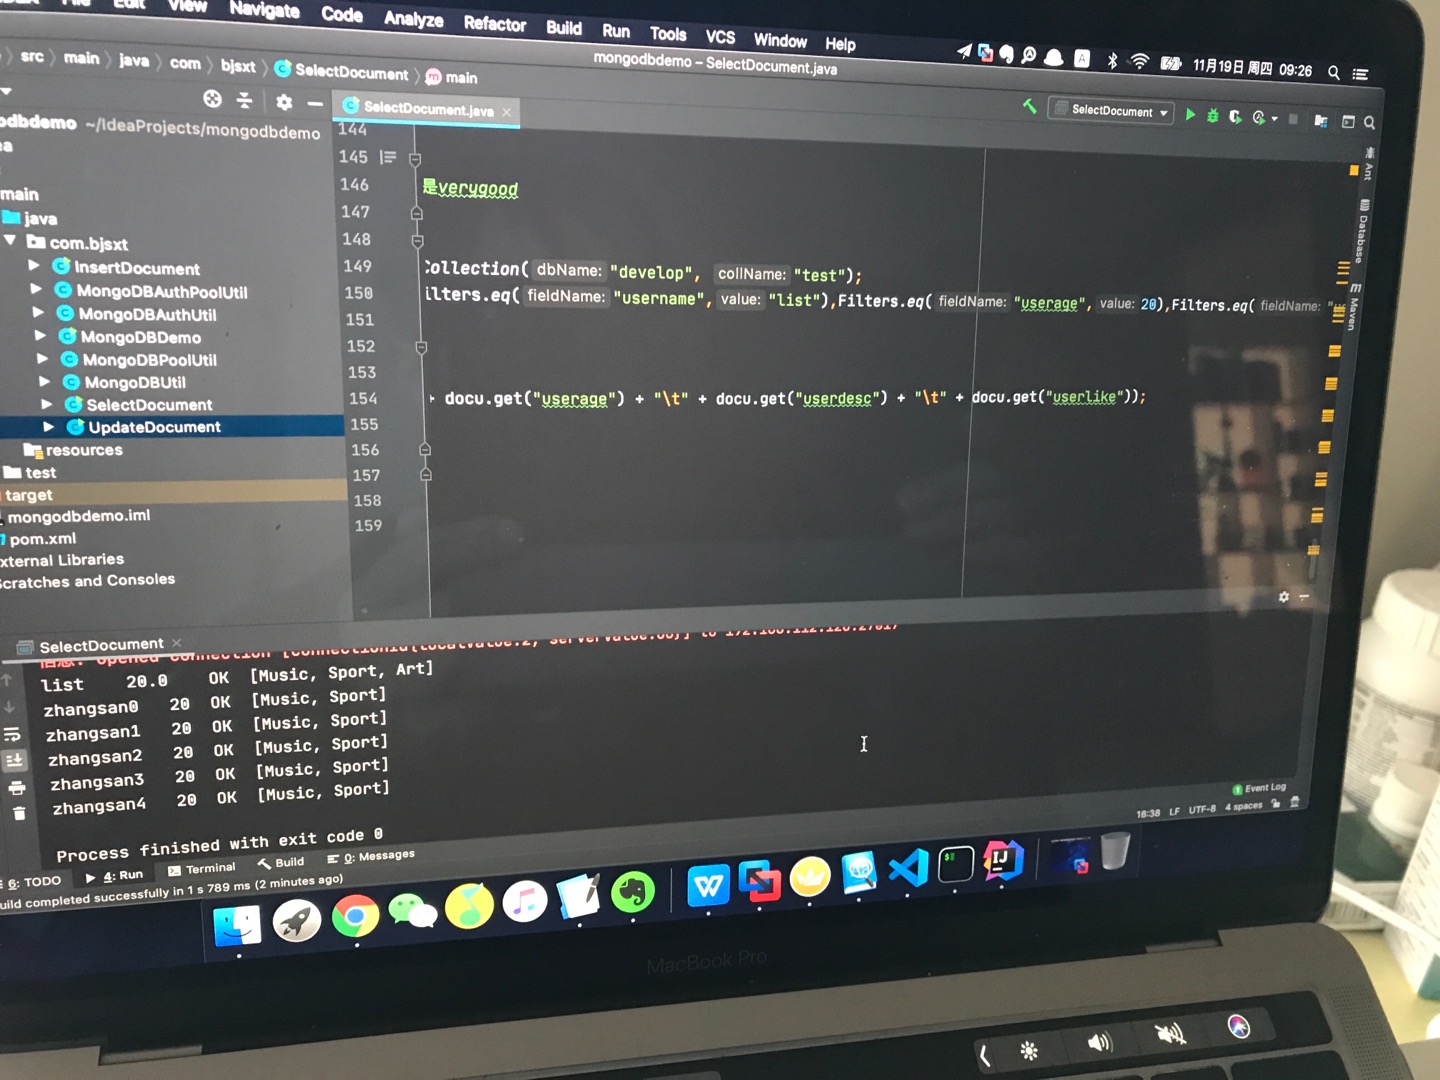Open the terminal app in Dock
The width and height of the screenshot is (1440, 1080).
(x=955, y=864)
